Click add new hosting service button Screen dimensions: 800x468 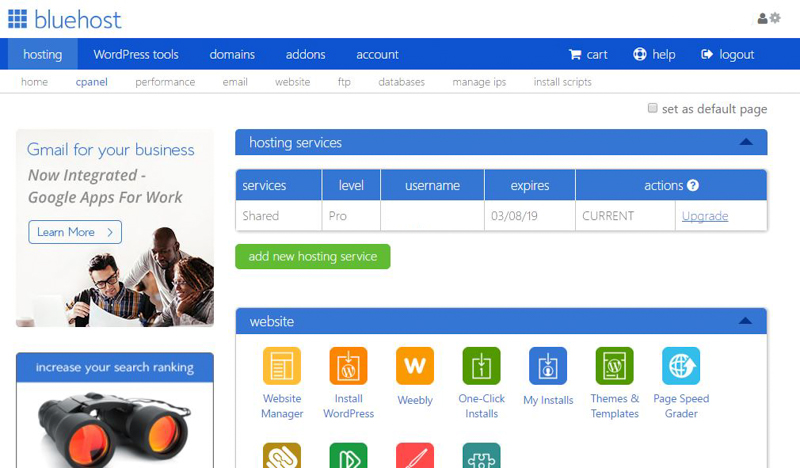click(313, 256)
